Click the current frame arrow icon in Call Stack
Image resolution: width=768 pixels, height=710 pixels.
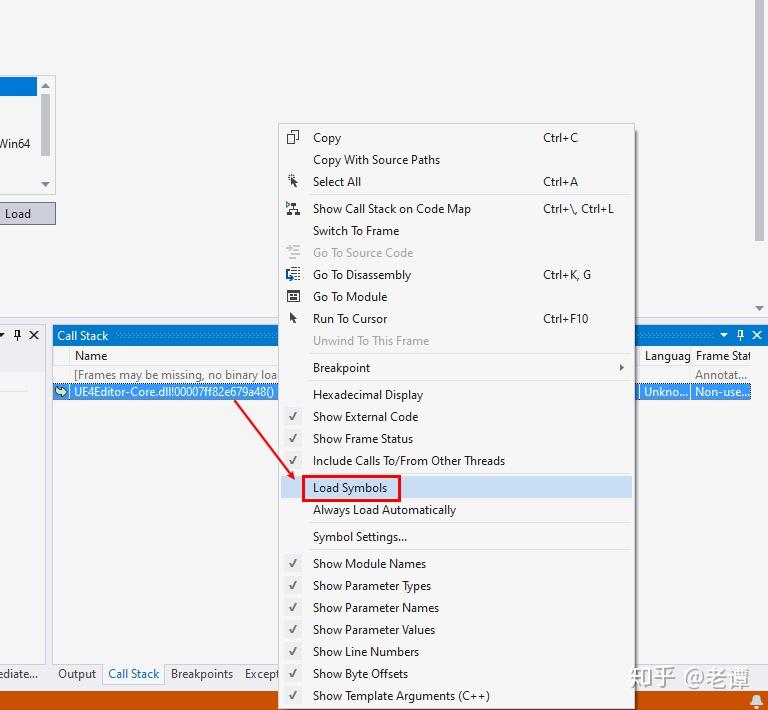pos(61,392)
